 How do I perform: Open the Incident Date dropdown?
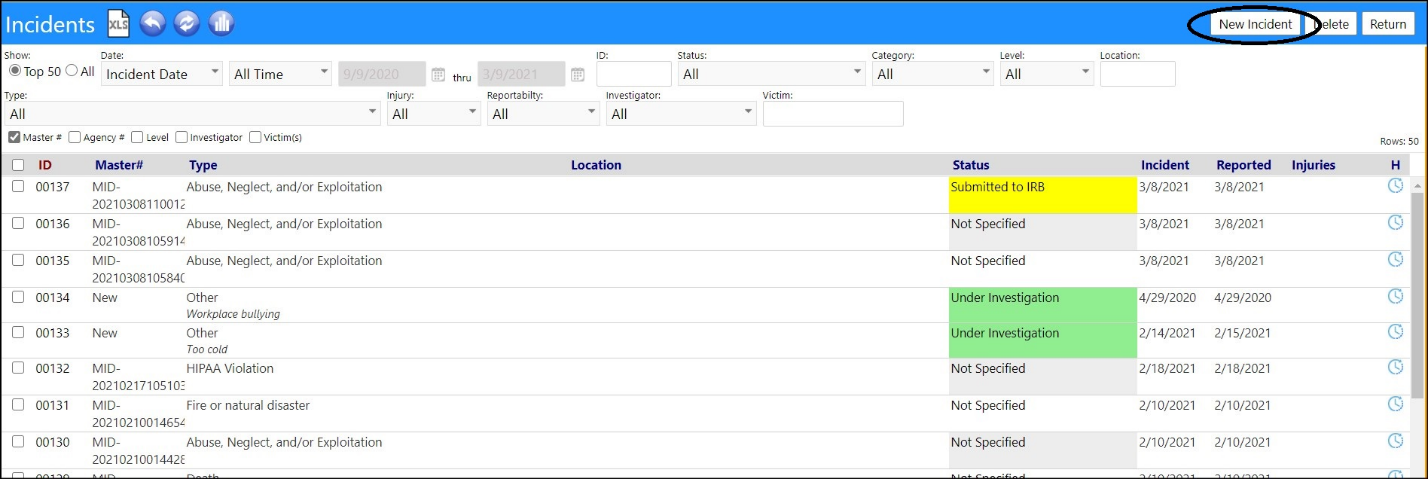(x=162, y=74)
